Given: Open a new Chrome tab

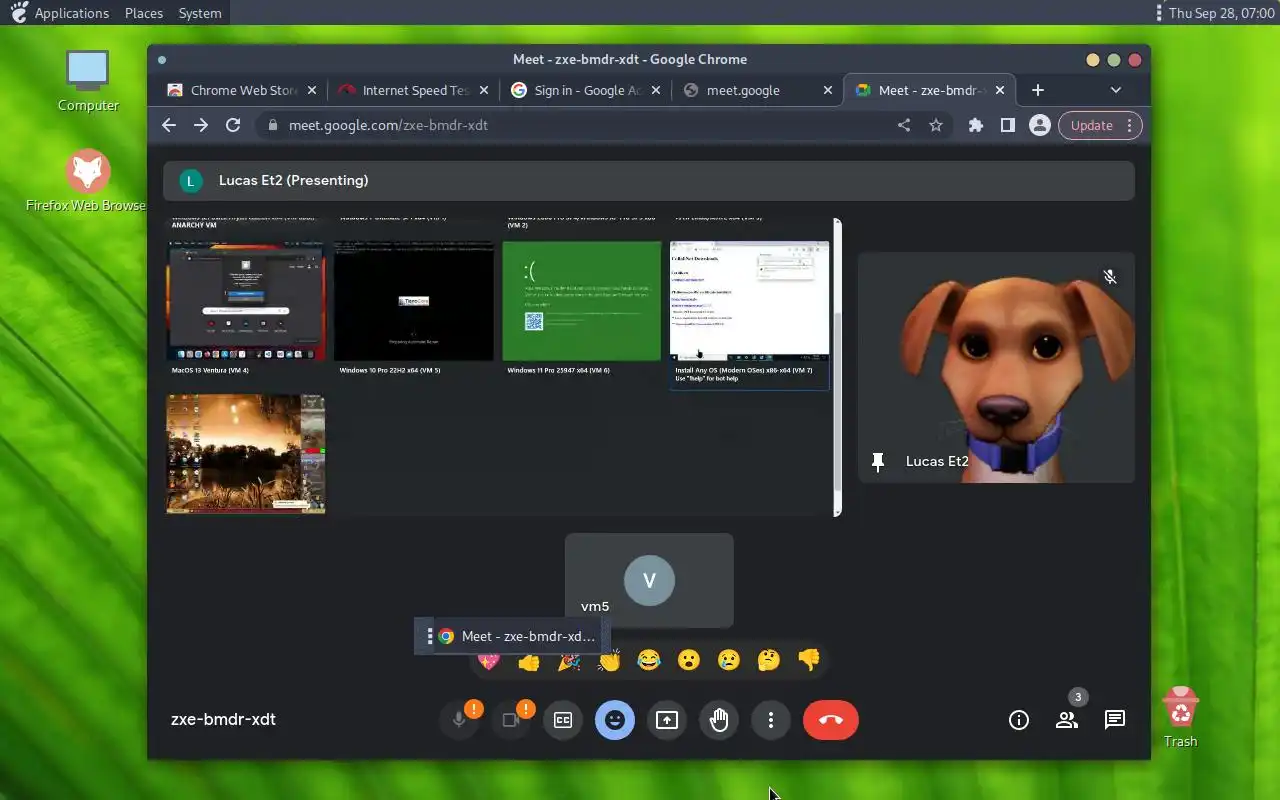Looking at the screenshot, I should (1038, 90).
